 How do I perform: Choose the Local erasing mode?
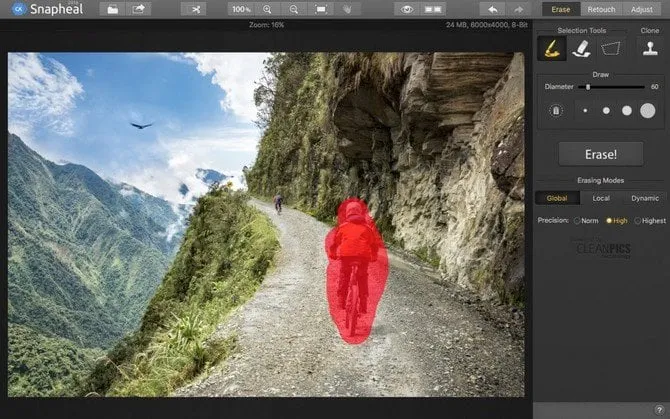coord(601,198)
